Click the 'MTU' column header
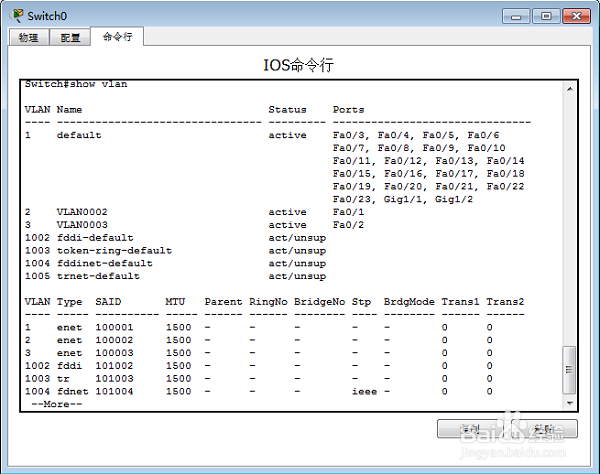The height and width of the screenshot is (474, 600). click(175, 302)
